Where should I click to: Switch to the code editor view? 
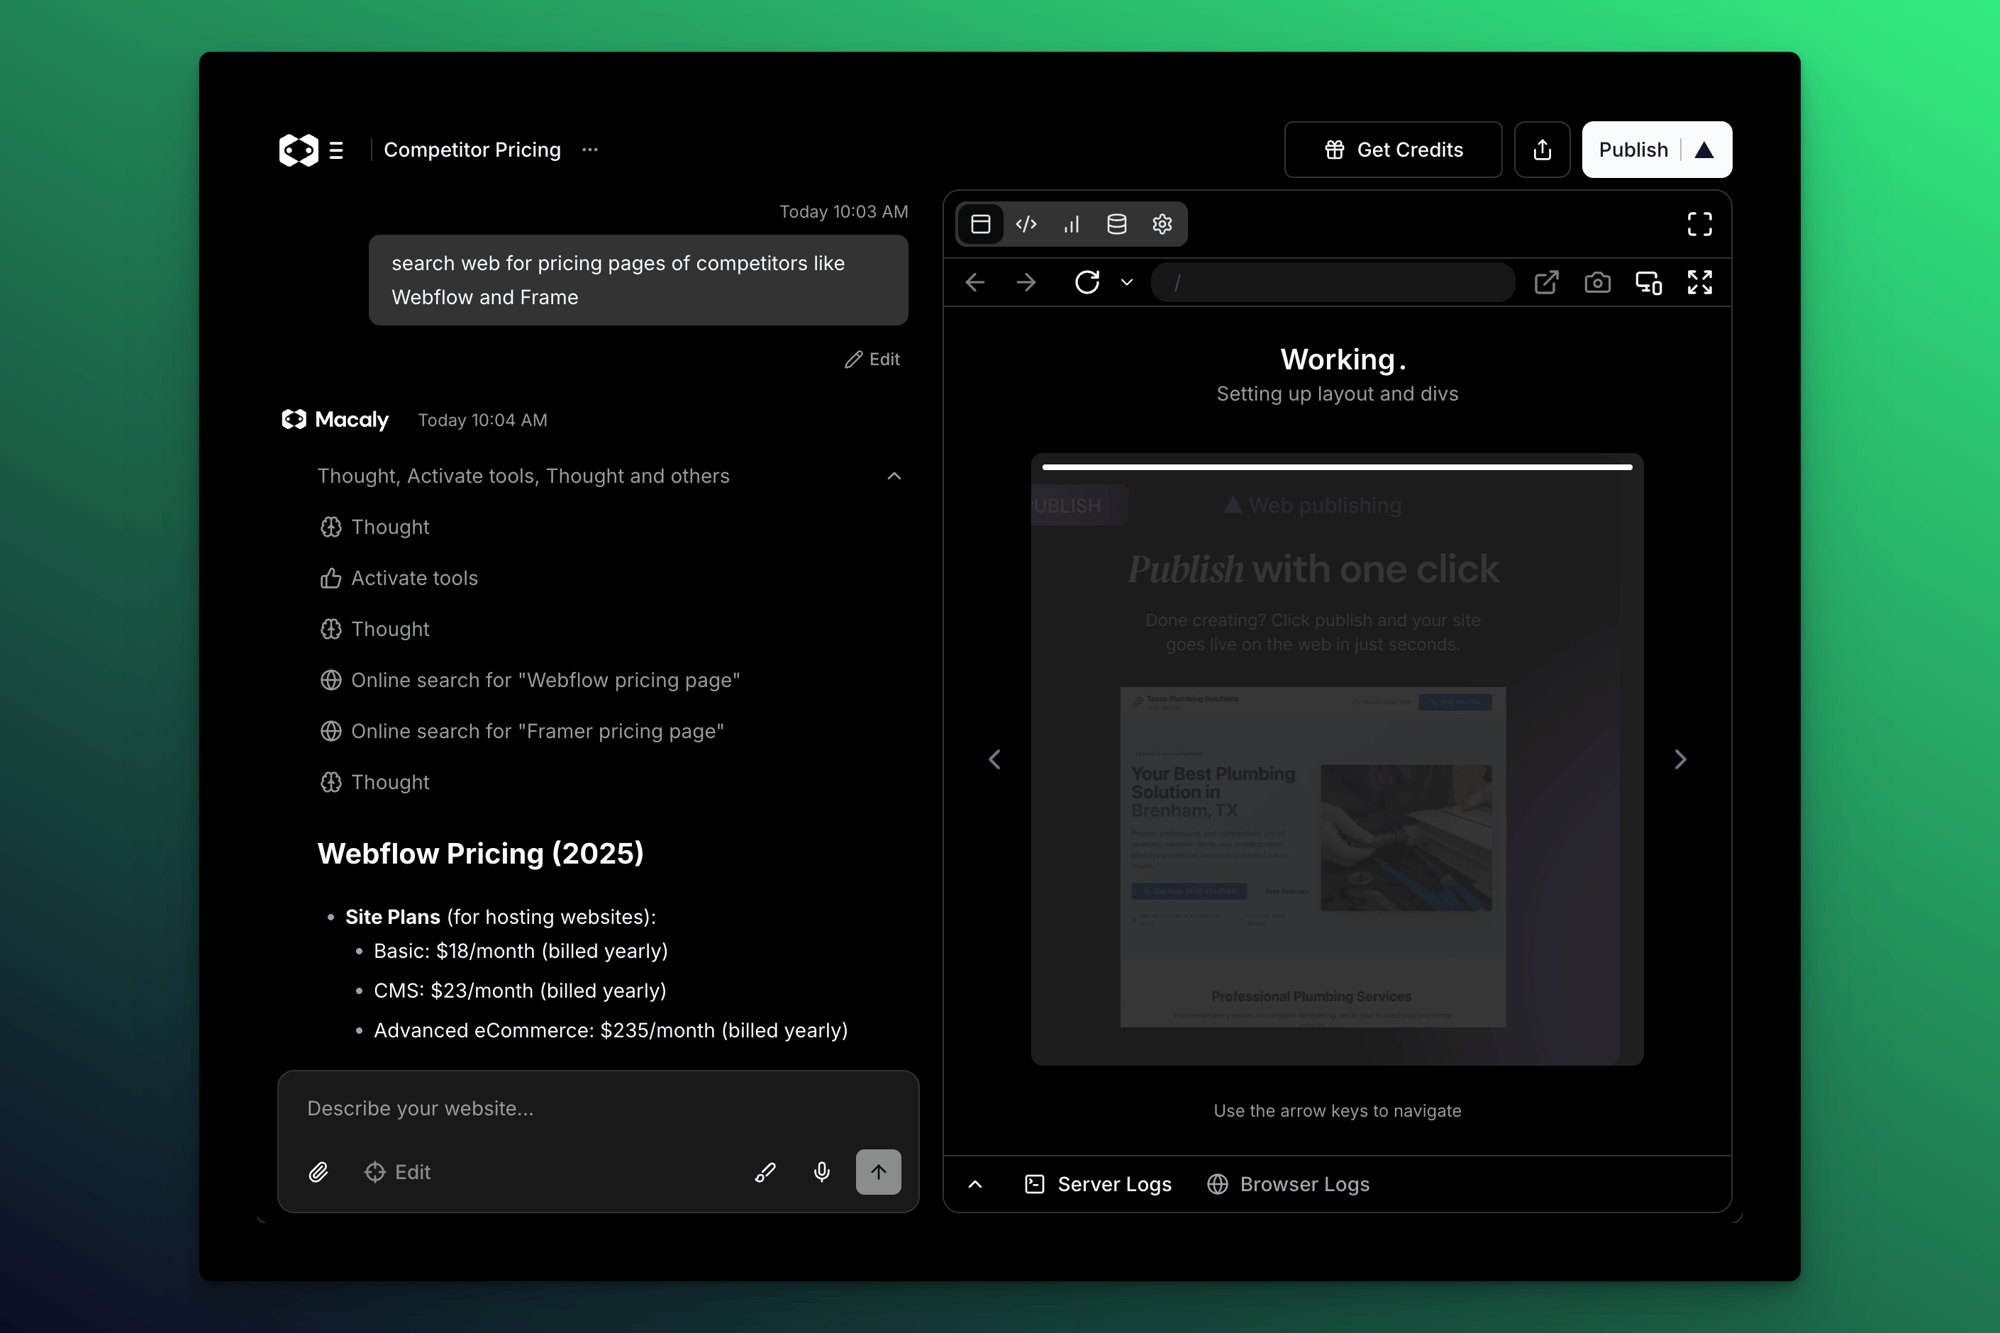pos(1026,224)
